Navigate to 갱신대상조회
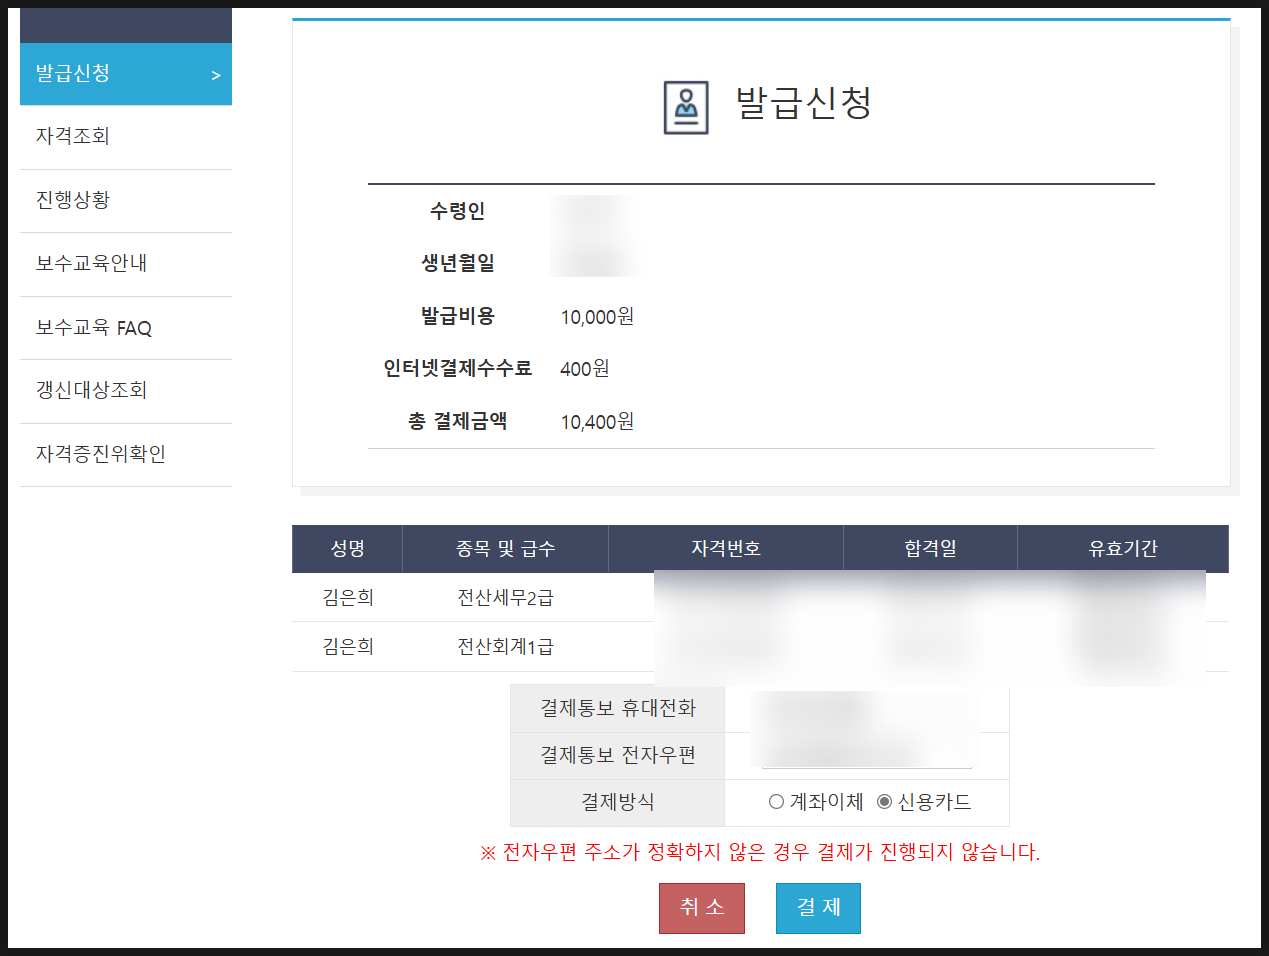The width and height of the screenshot is (1269, 956). point(91,390)
